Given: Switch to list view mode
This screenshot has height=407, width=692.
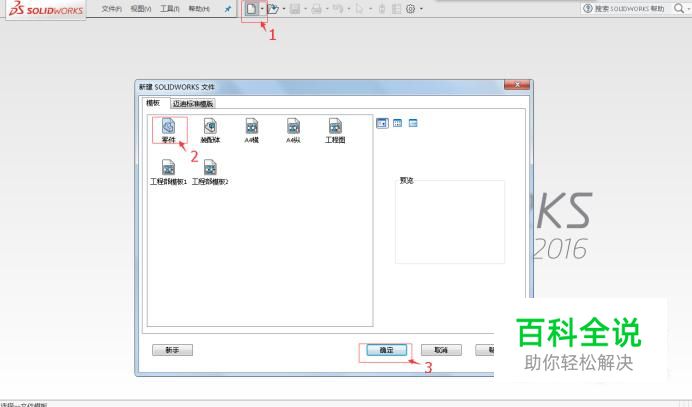Looking at the screenshot, I should [x=397, y=123].
